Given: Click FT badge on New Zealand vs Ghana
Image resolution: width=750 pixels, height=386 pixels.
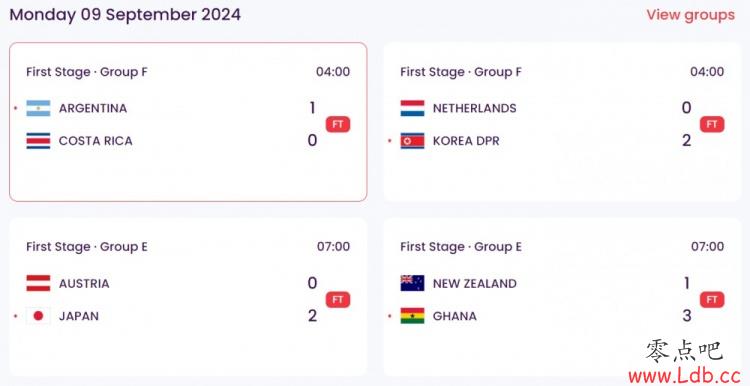Looking at the screenshot, I should (712, 300).
